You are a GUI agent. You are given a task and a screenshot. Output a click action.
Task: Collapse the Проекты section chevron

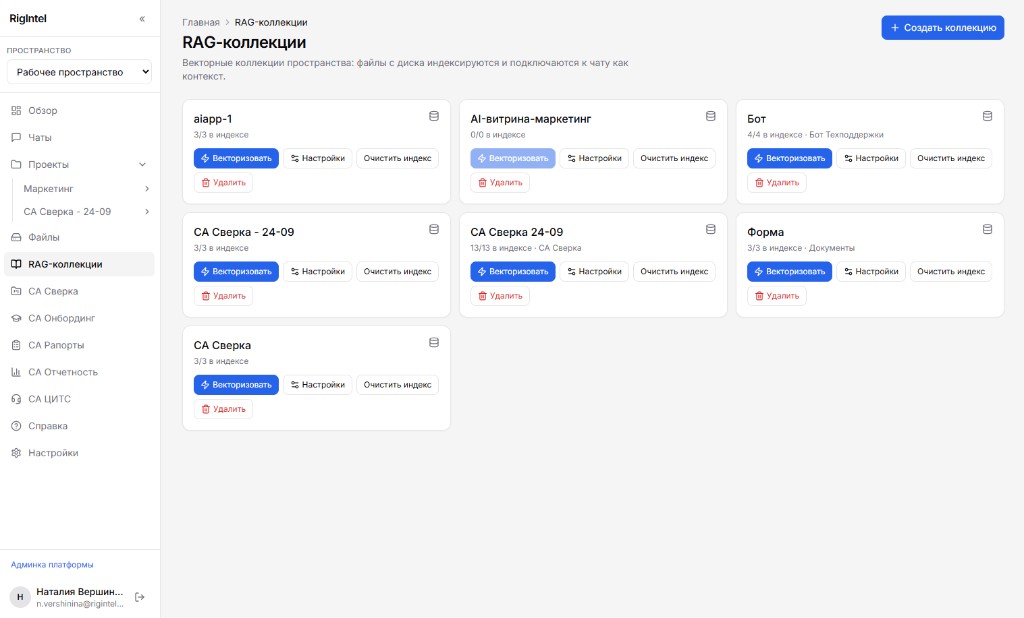(x=142, y=165)
